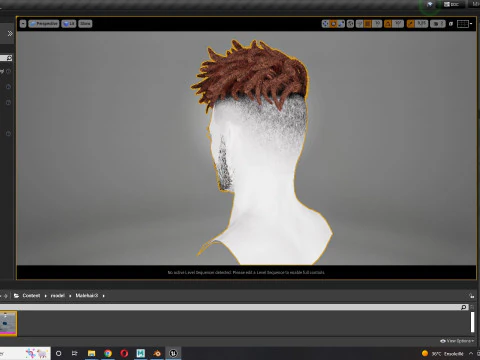Open the Perspective view mode menu
The image size is (480, 360).
pyautogui.click(x=44, y=24)
